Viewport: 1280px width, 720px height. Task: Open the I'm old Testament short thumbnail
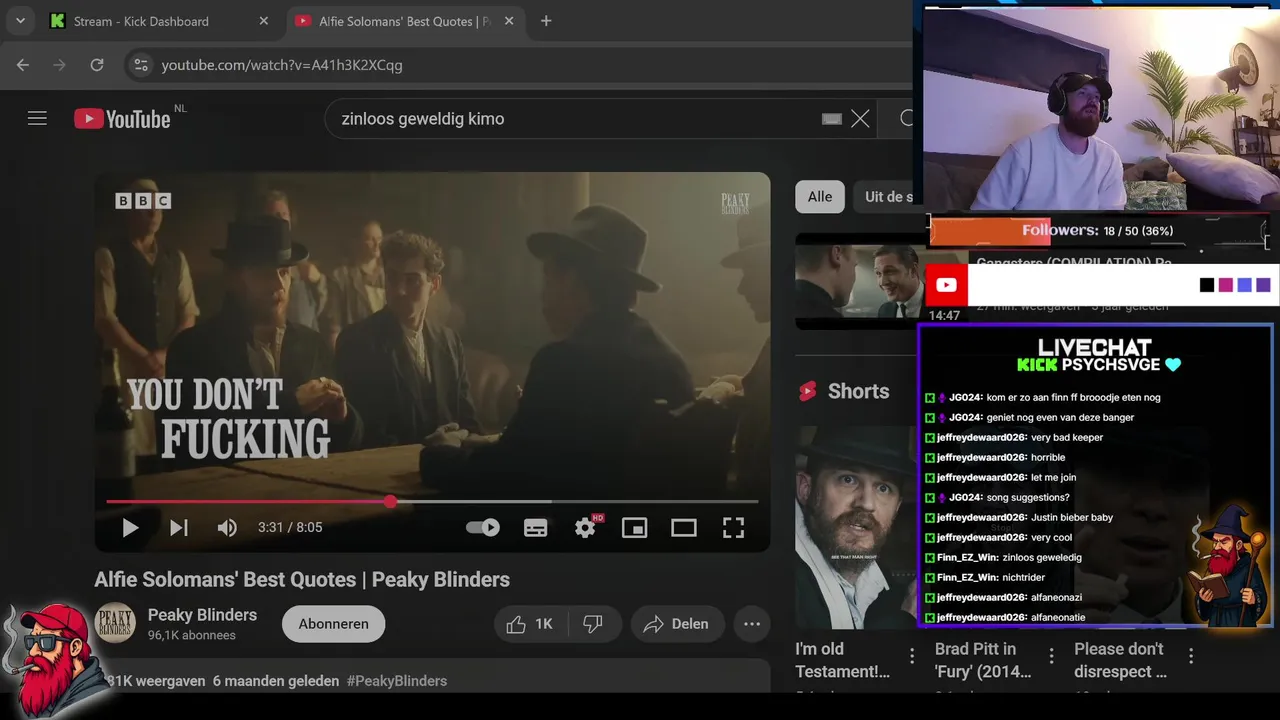(857, 527)
